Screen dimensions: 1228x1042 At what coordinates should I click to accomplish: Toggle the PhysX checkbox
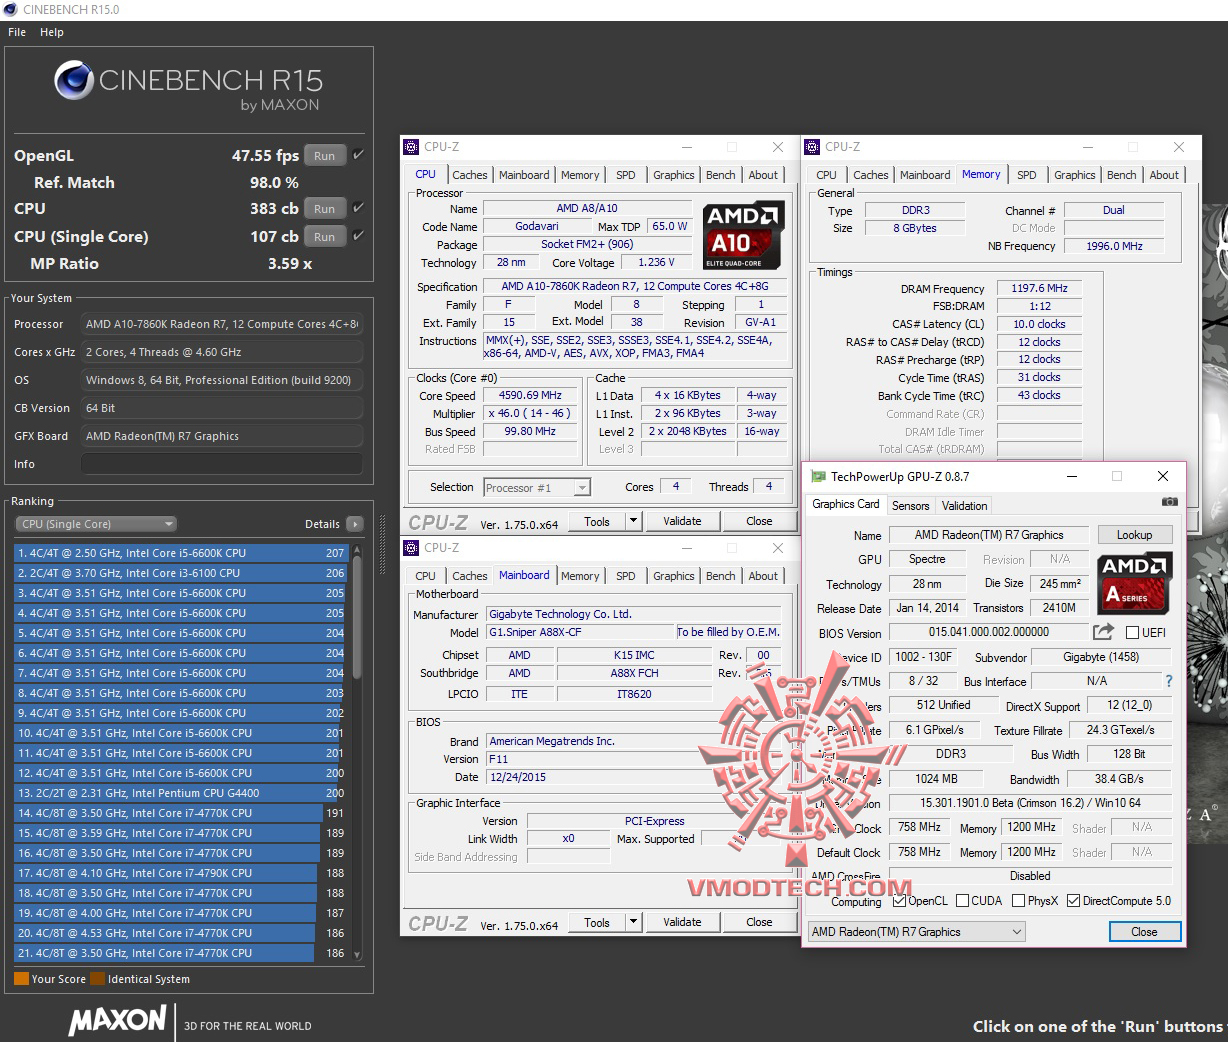1018,901
